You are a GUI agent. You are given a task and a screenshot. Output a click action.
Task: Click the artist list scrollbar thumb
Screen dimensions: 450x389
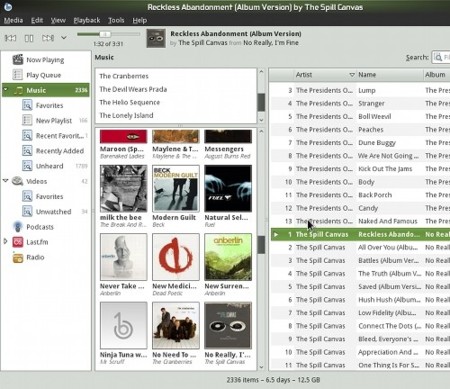(261, 102)
